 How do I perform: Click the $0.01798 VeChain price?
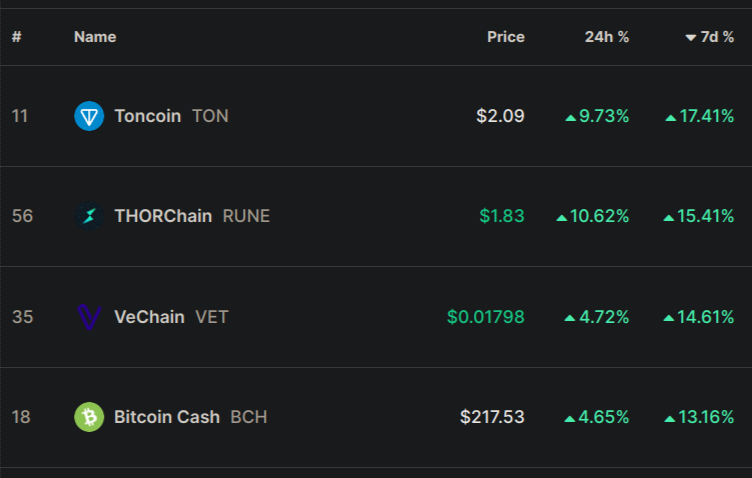pos(485,317)
